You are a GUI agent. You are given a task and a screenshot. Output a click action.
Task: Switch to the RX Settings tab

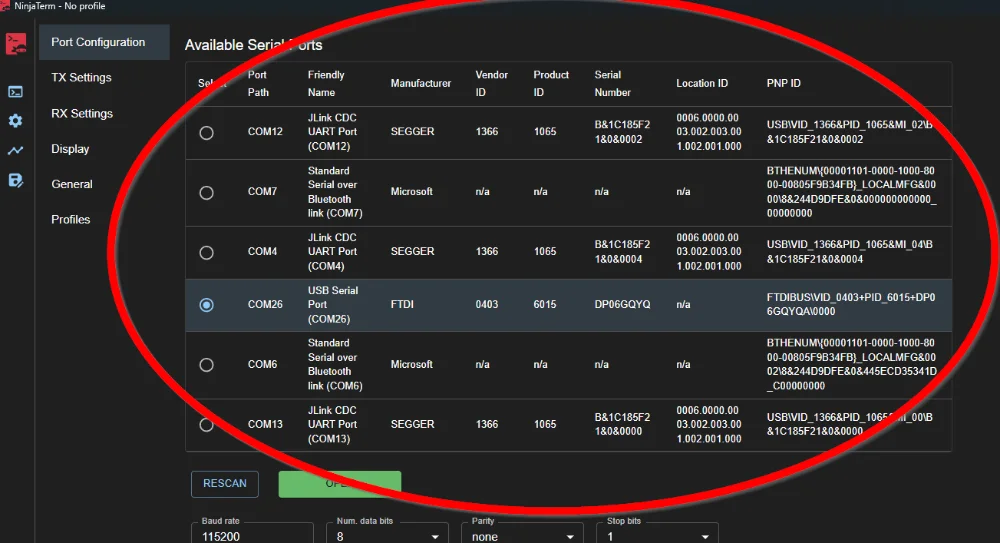click(82, 114)
